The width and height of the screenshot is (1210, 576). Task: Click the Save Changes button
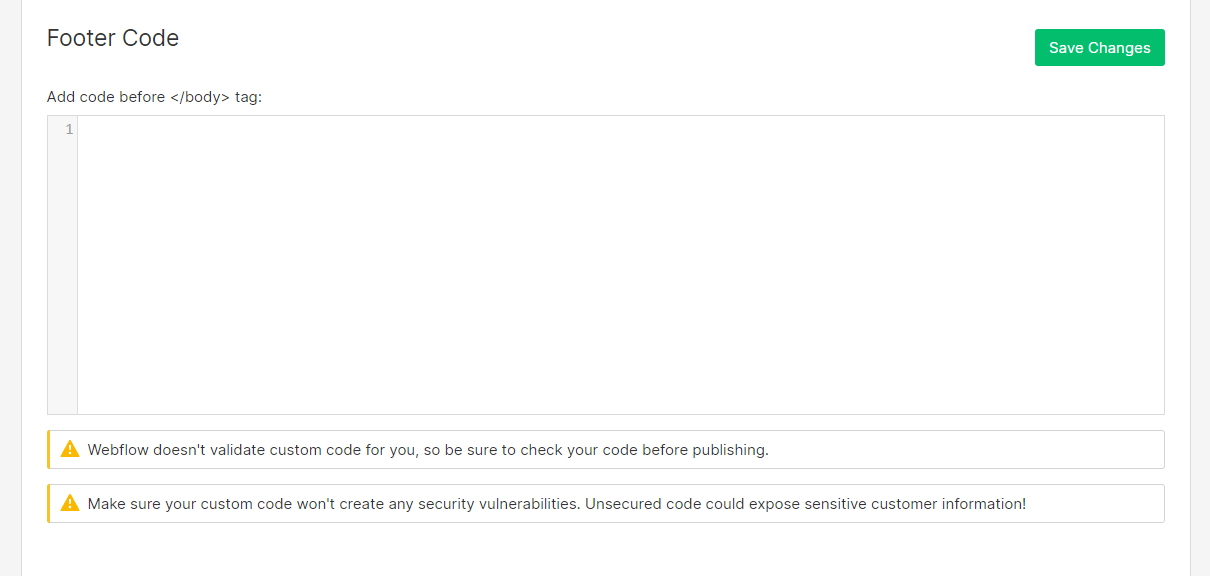1099,48
